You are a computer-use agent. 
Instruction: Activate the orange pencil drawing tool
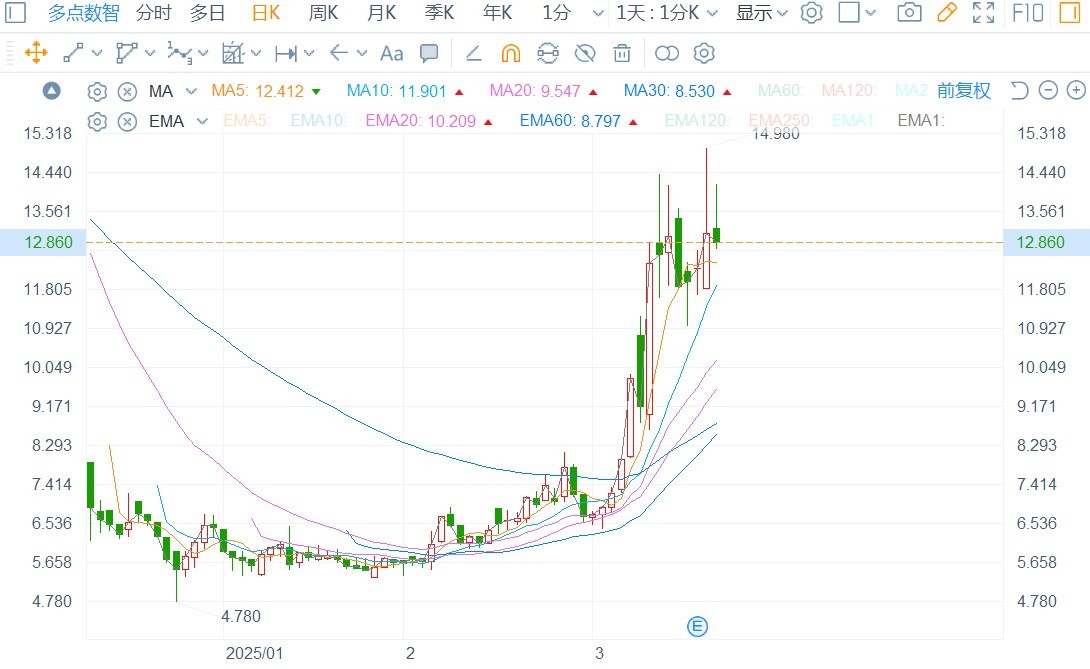pos(947,13)
